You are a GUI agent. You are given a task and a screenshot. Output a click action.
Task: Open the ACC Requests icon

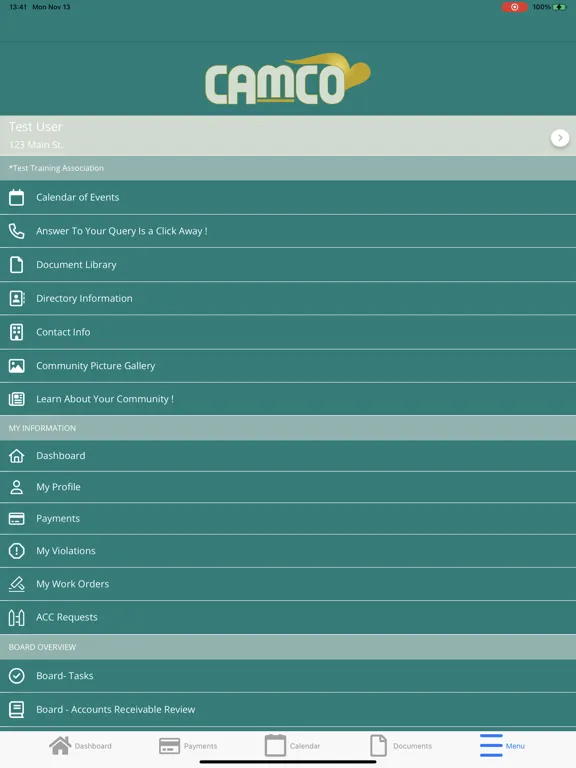16,617
